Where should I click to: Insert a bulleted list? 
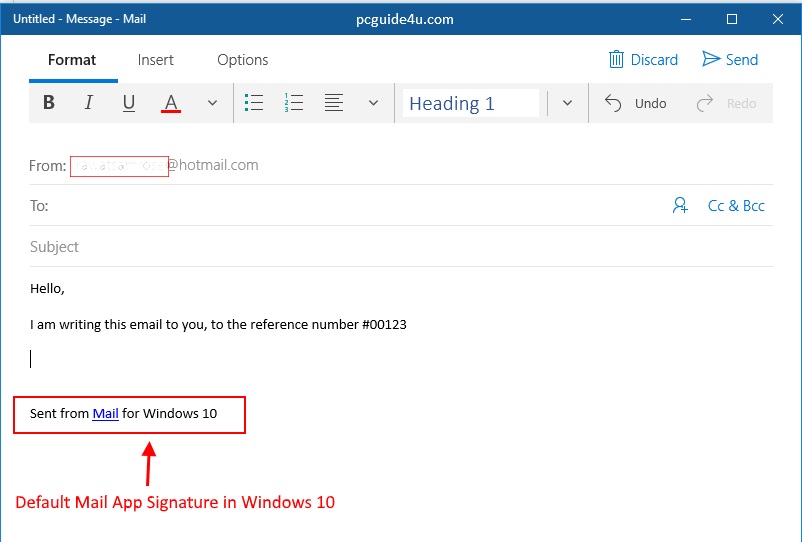pos(254,103)
